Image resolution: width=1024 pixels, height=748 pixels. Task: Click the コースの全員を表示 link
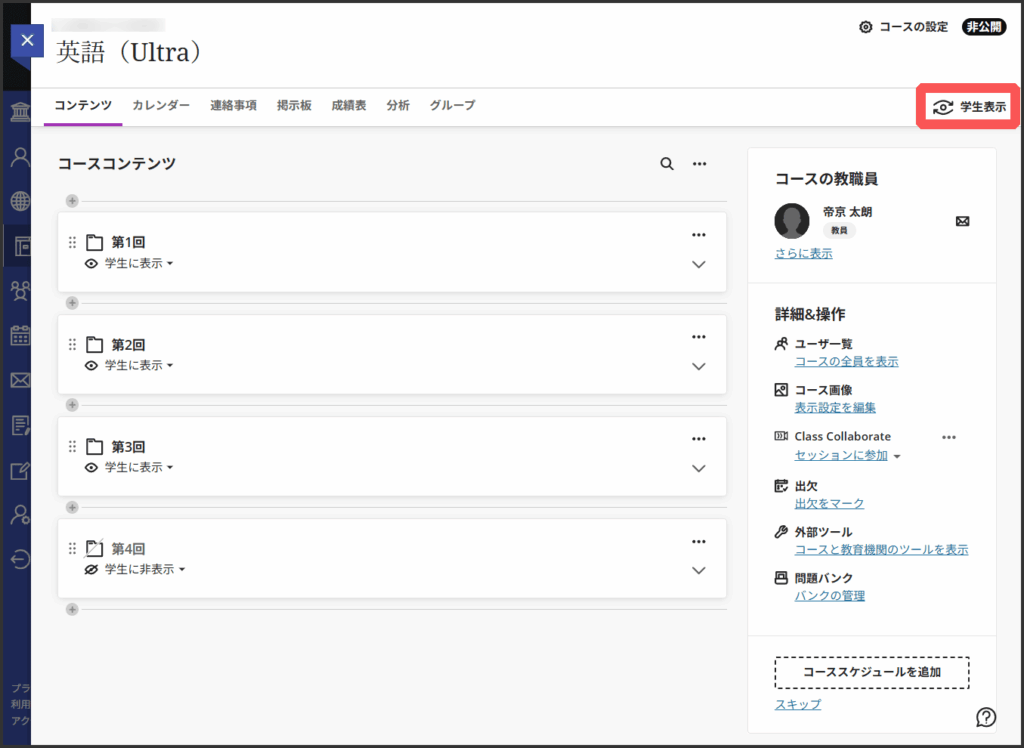point(846,361)
